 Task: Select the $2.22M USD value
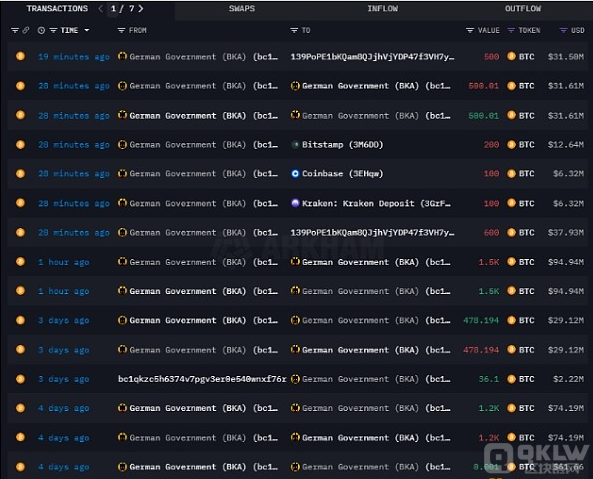568,379
